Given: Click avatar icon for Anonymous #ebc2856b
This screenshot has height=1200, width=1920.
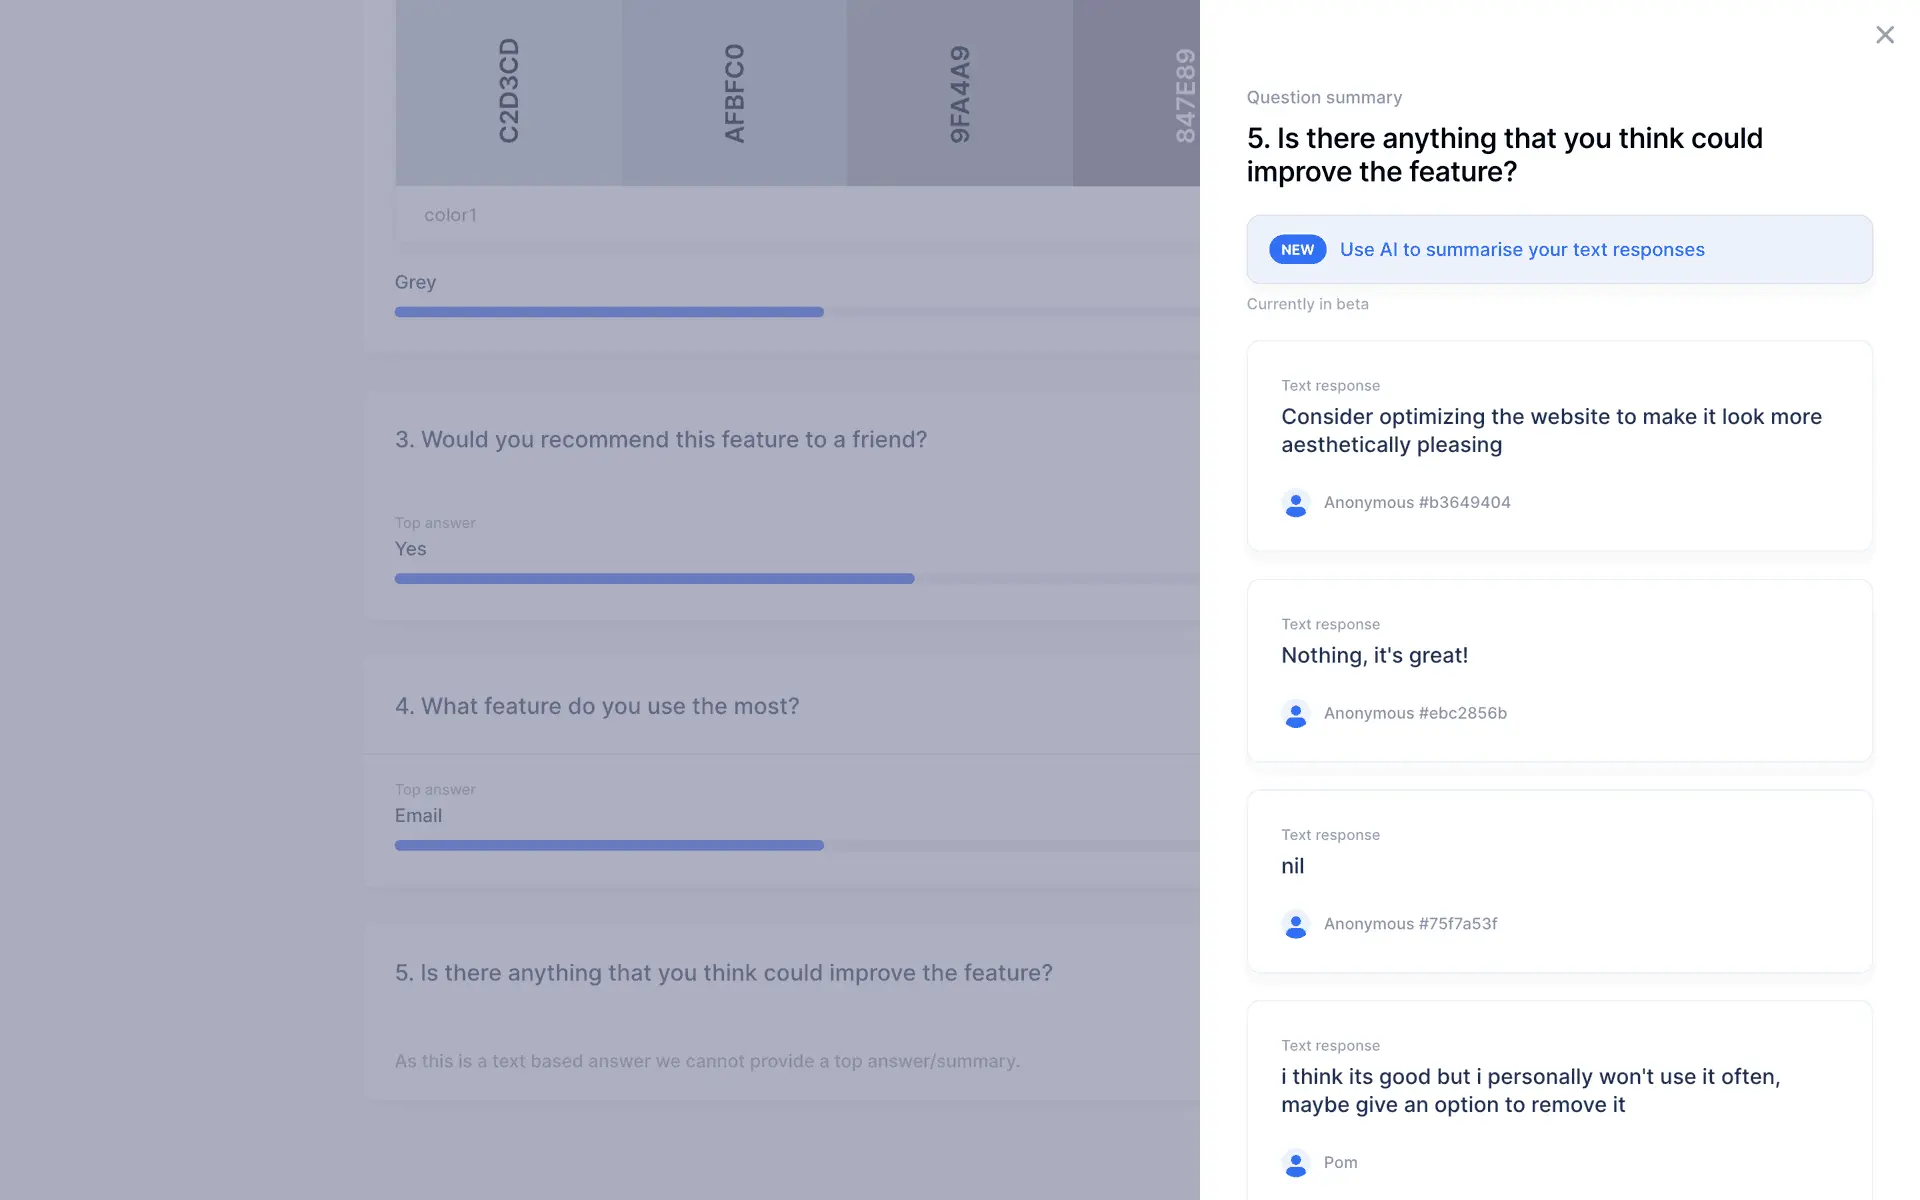Looking at the screenshot, I should [1295, 714].
